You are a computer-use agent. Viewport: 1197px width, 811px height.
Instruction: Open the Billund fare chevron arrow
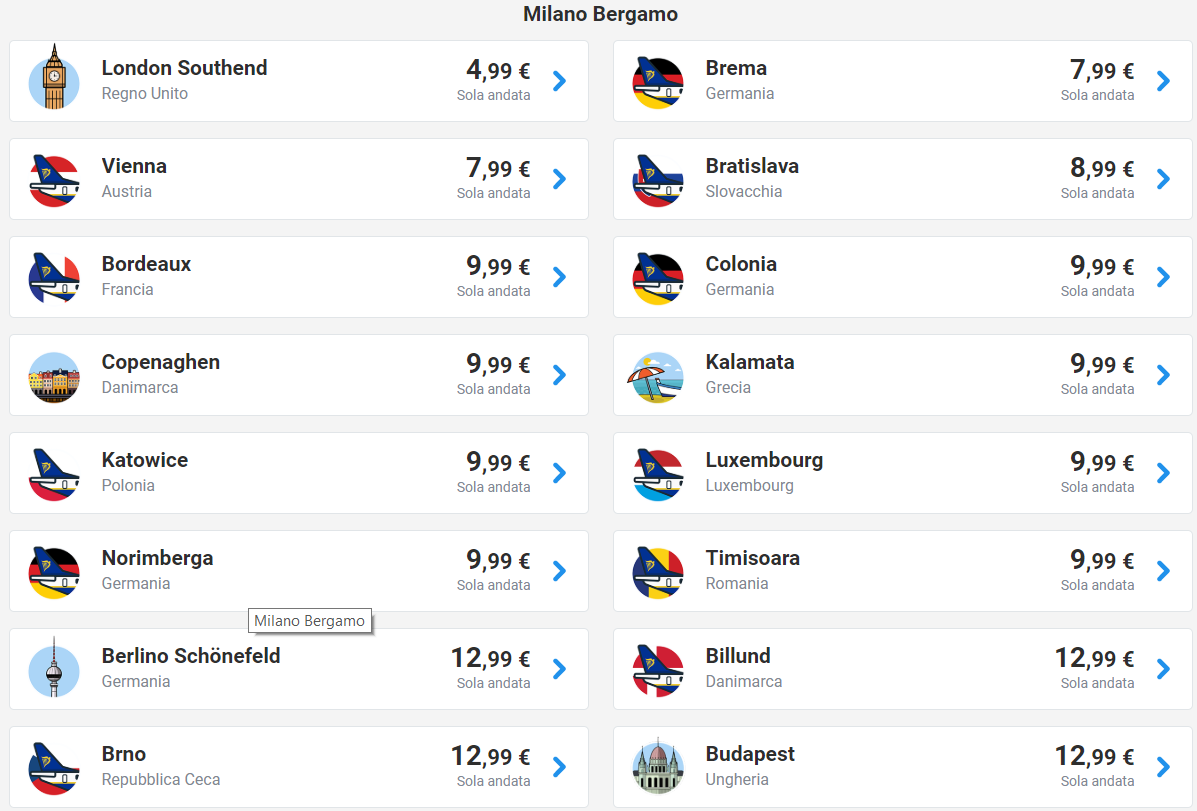pos(1163,669)
